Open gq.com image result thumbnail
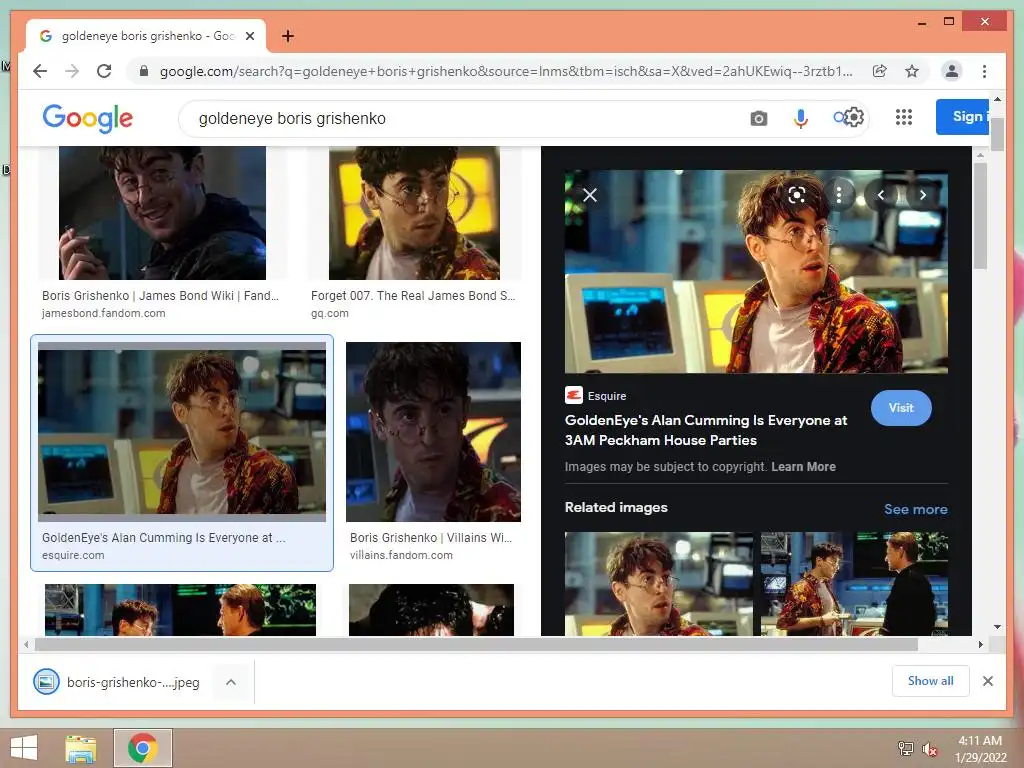Screen dimensions: 1024x768 414,213
